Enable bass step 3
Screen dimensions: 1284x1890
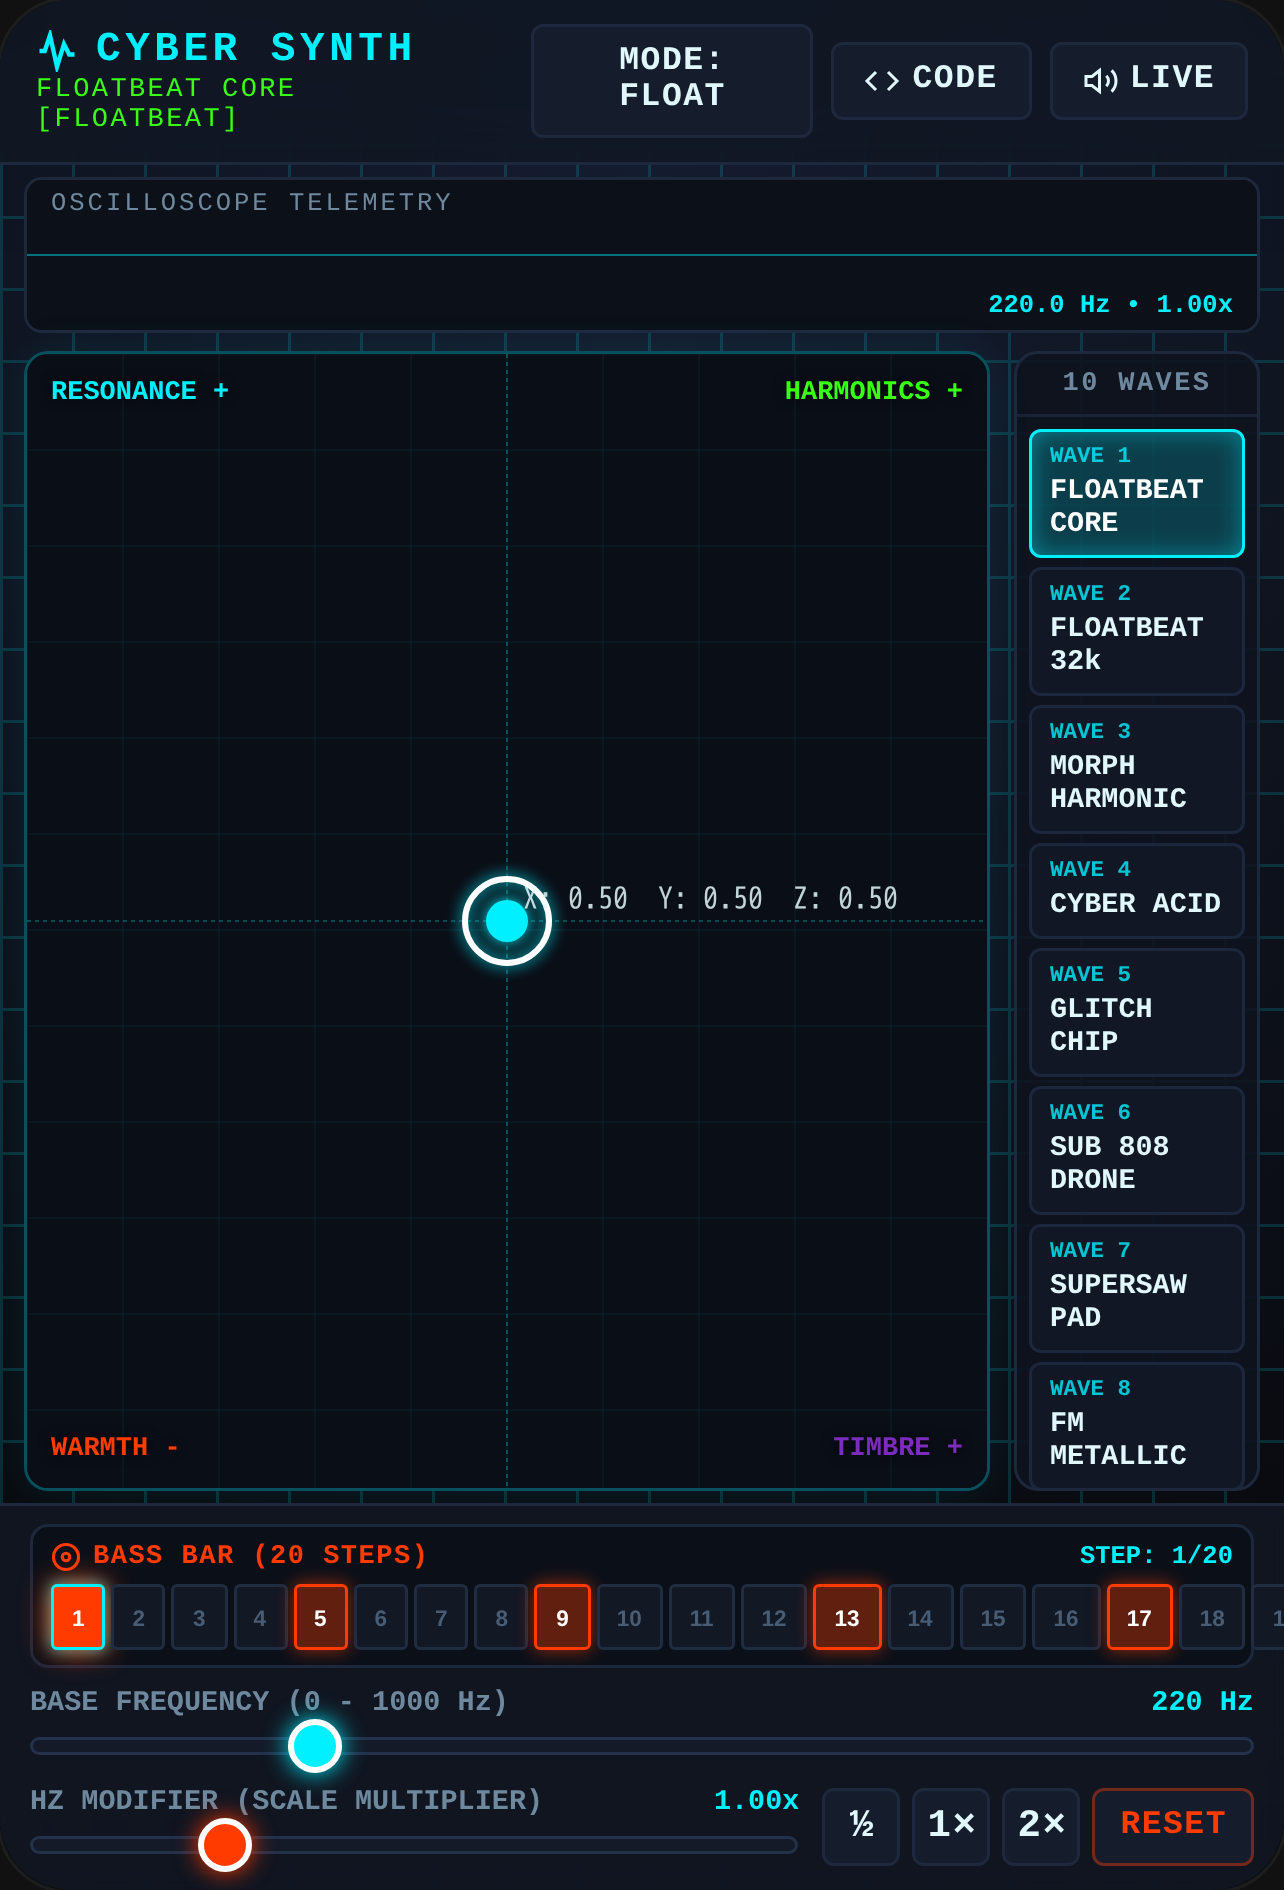[199, 1617]
